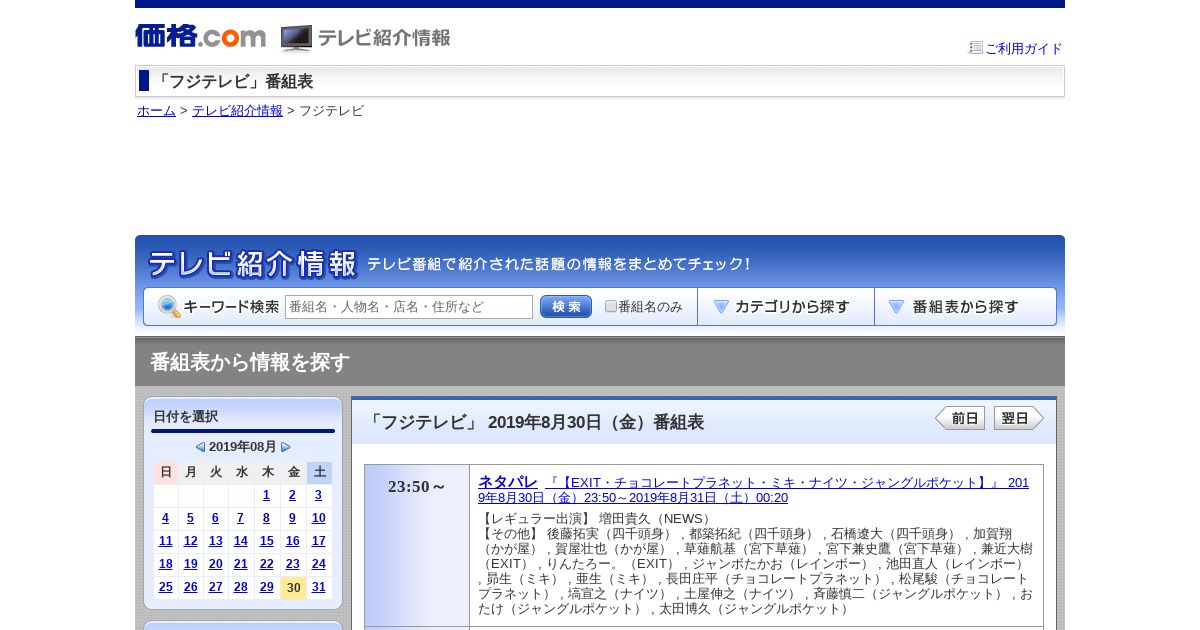Select August 22 in calendar

pos(266,564)
